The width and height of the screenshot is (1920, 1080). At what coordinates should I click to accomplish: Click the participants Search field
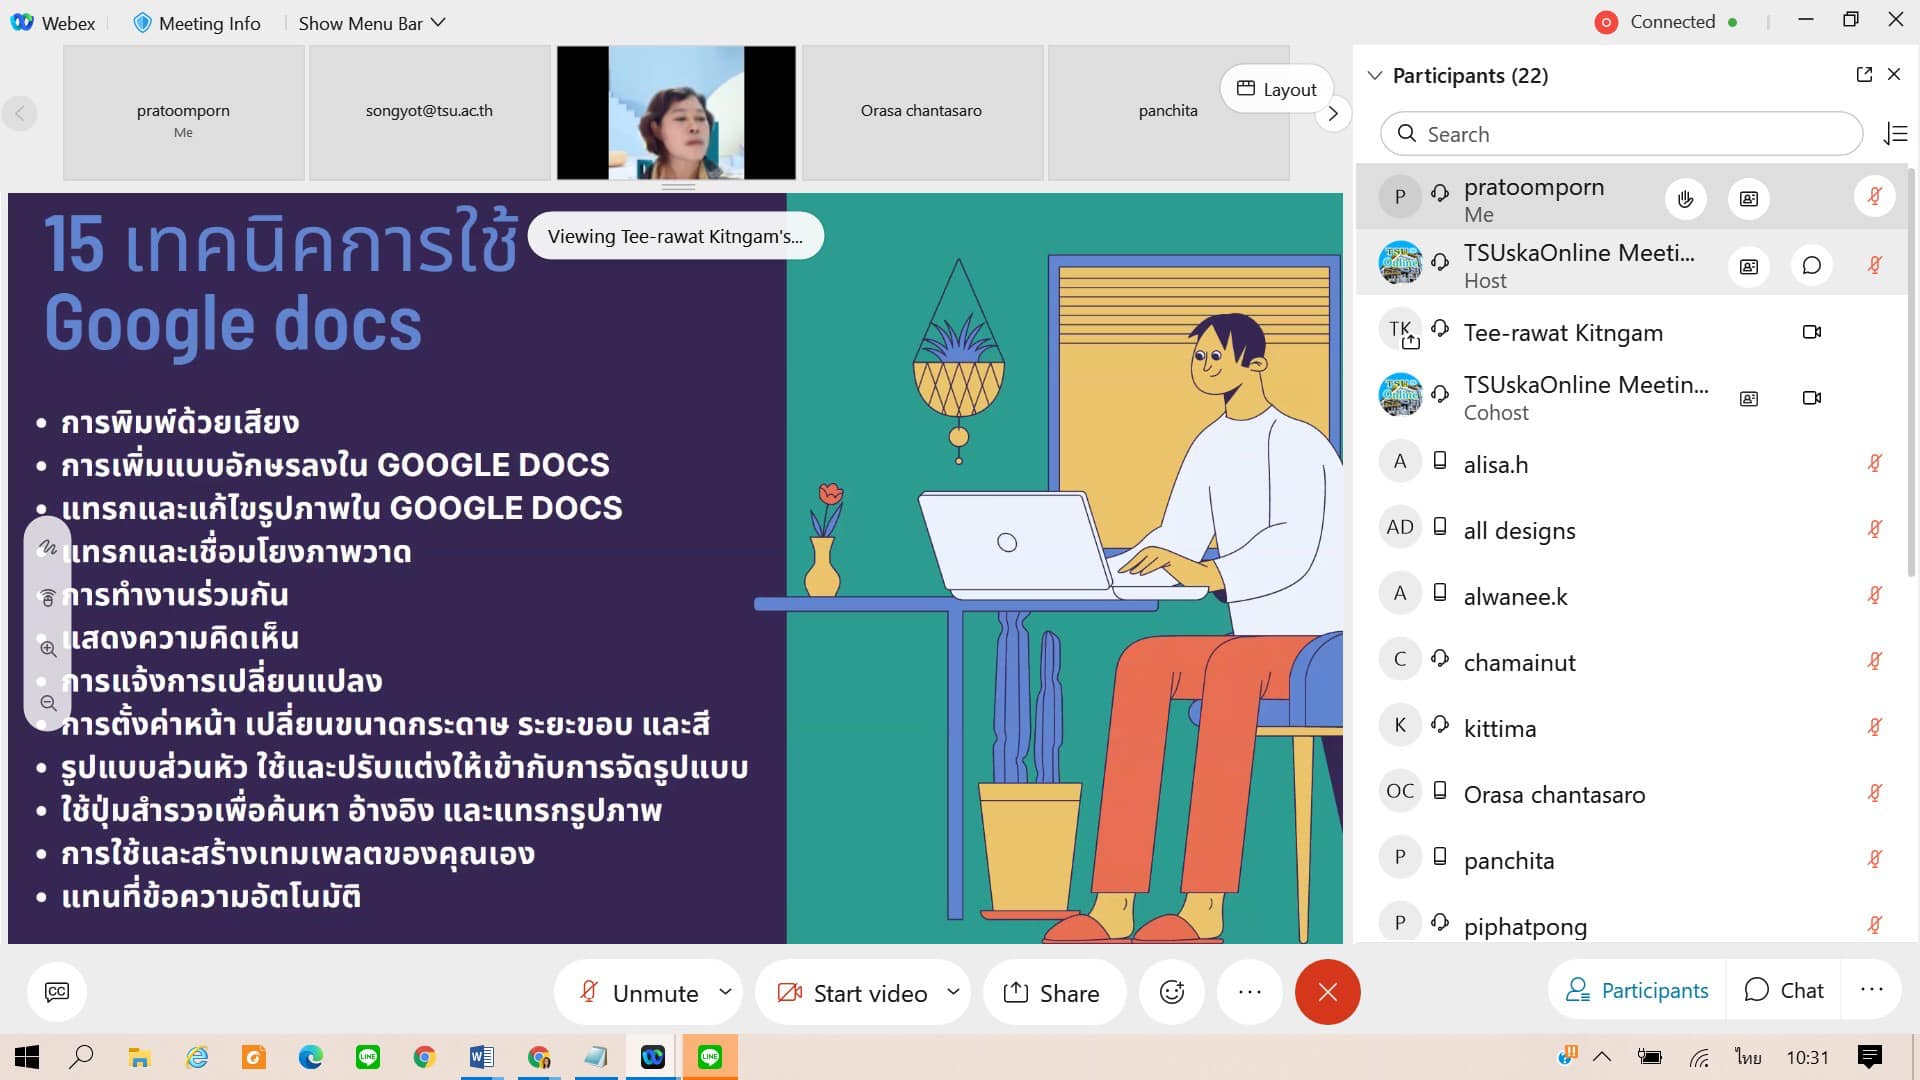pyautogui.click(x=1621, y=134)
